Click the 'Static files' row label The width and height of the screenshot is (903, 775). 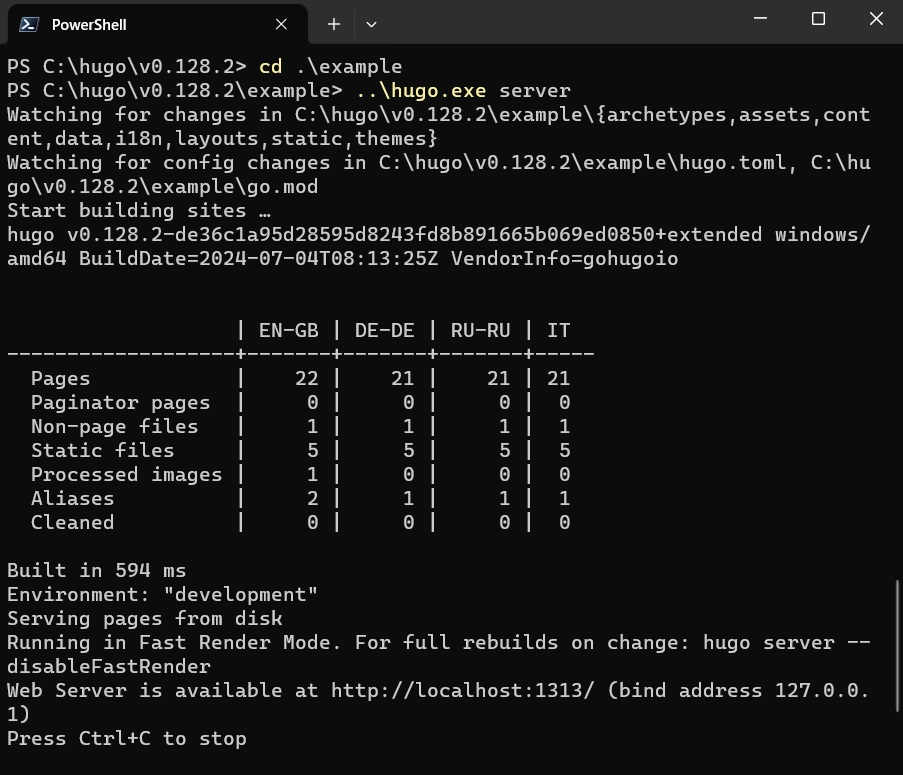pyautogui.click(x=103, y=450)
